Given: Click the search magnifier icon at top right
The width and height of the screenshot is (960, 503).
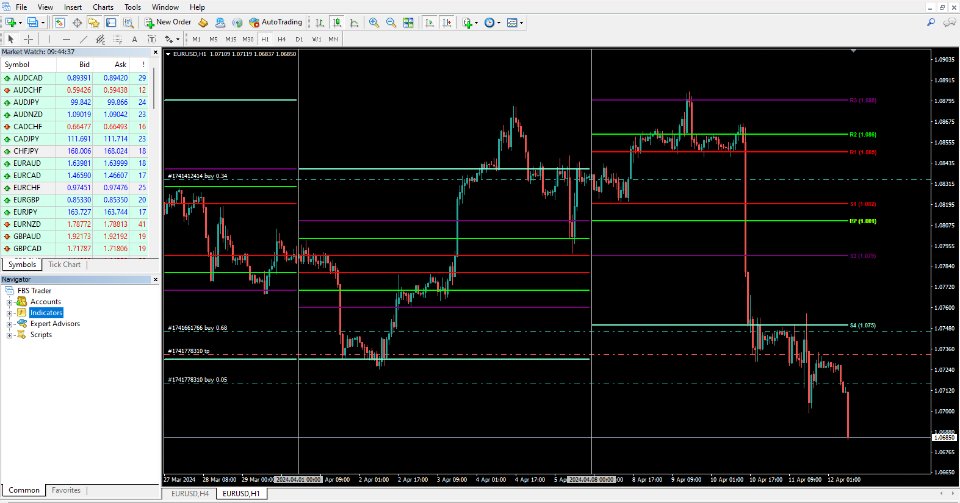Looking at the screenshot, I should 931,23.
